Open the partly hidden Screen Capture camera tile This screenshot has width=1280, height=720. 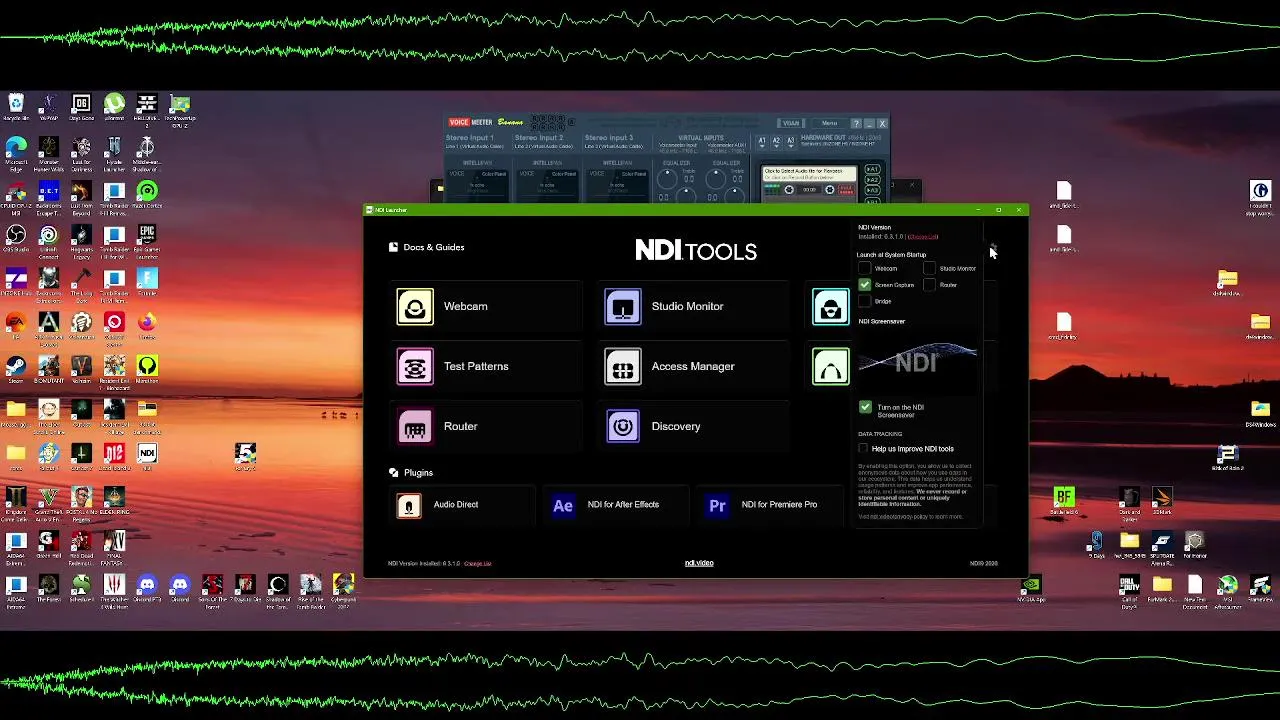coord(831,306)
